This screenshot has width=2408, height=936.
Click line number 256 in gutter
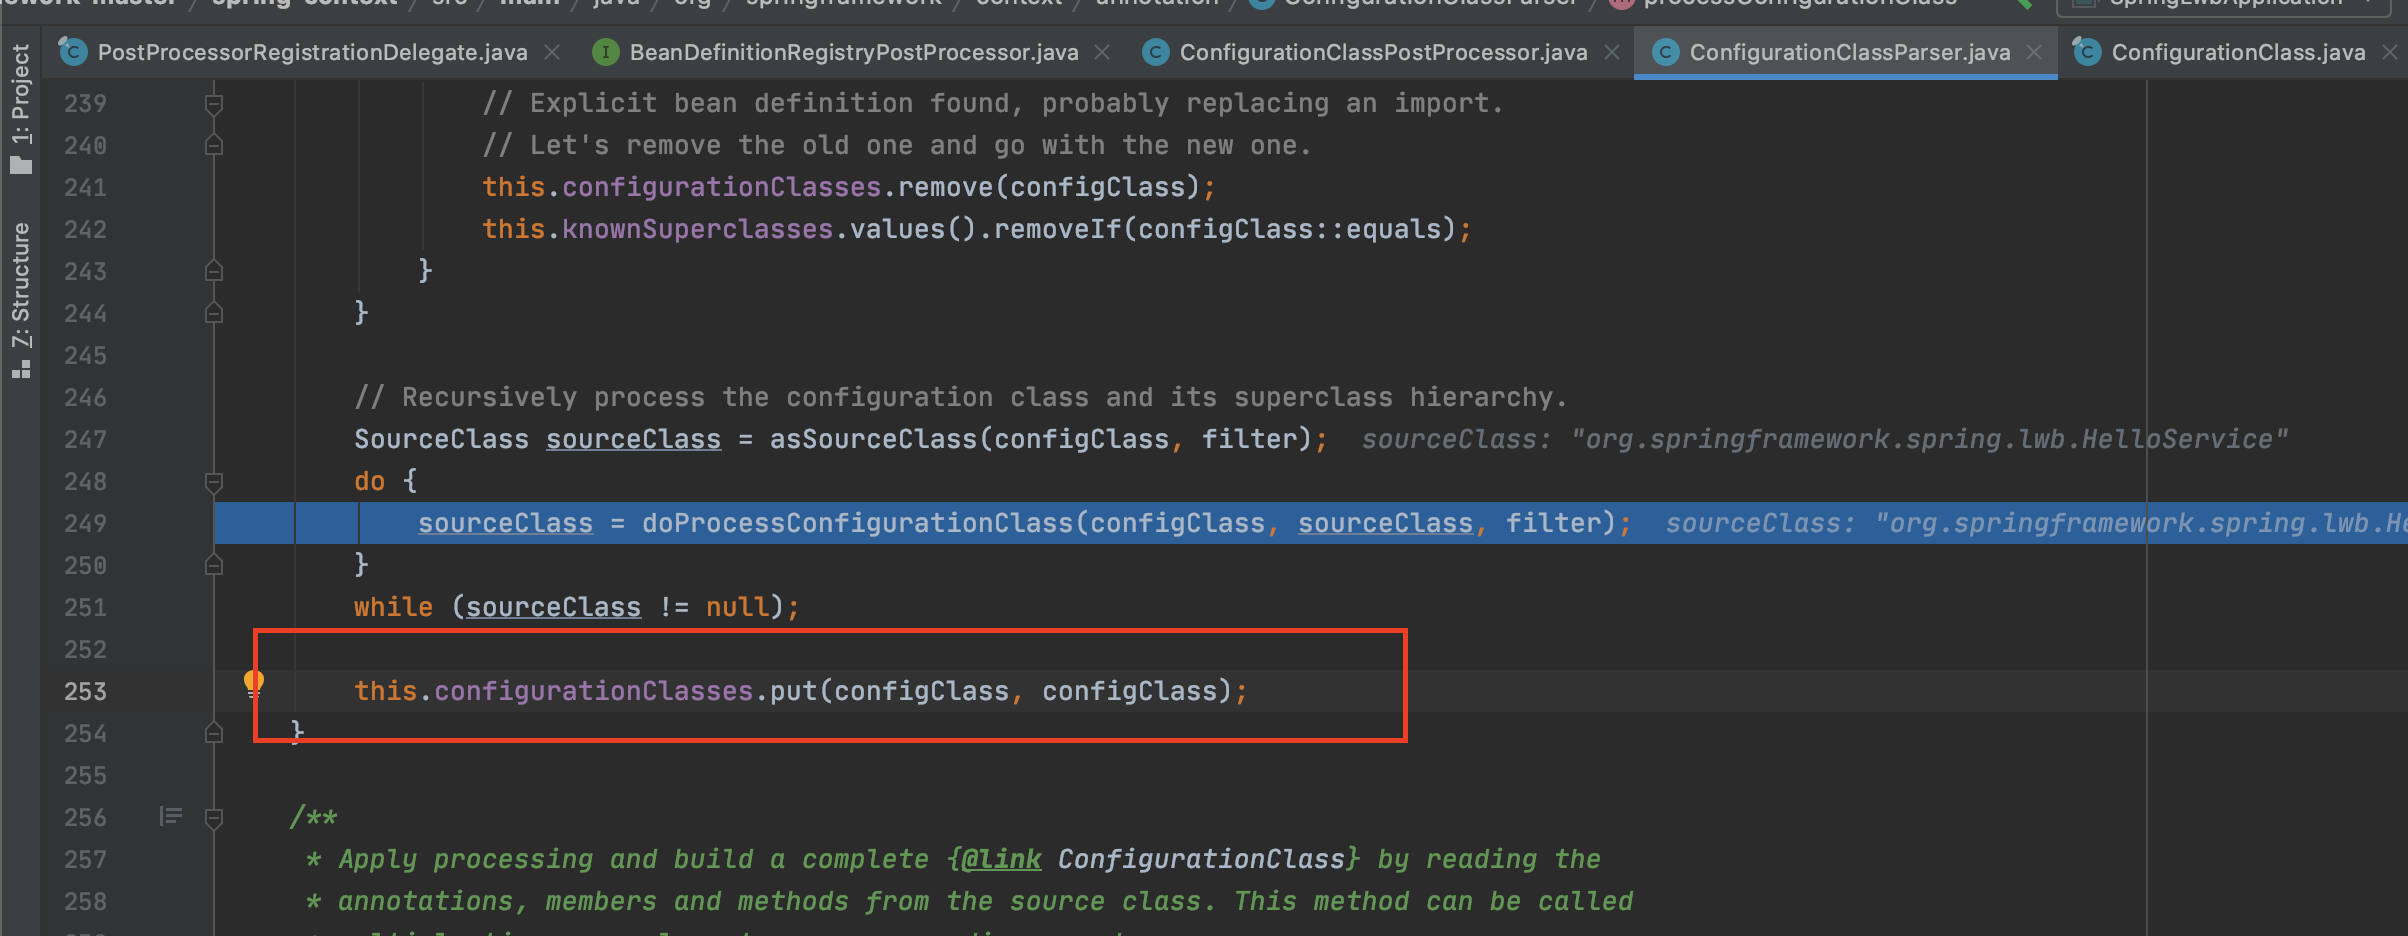click(85, 817)
